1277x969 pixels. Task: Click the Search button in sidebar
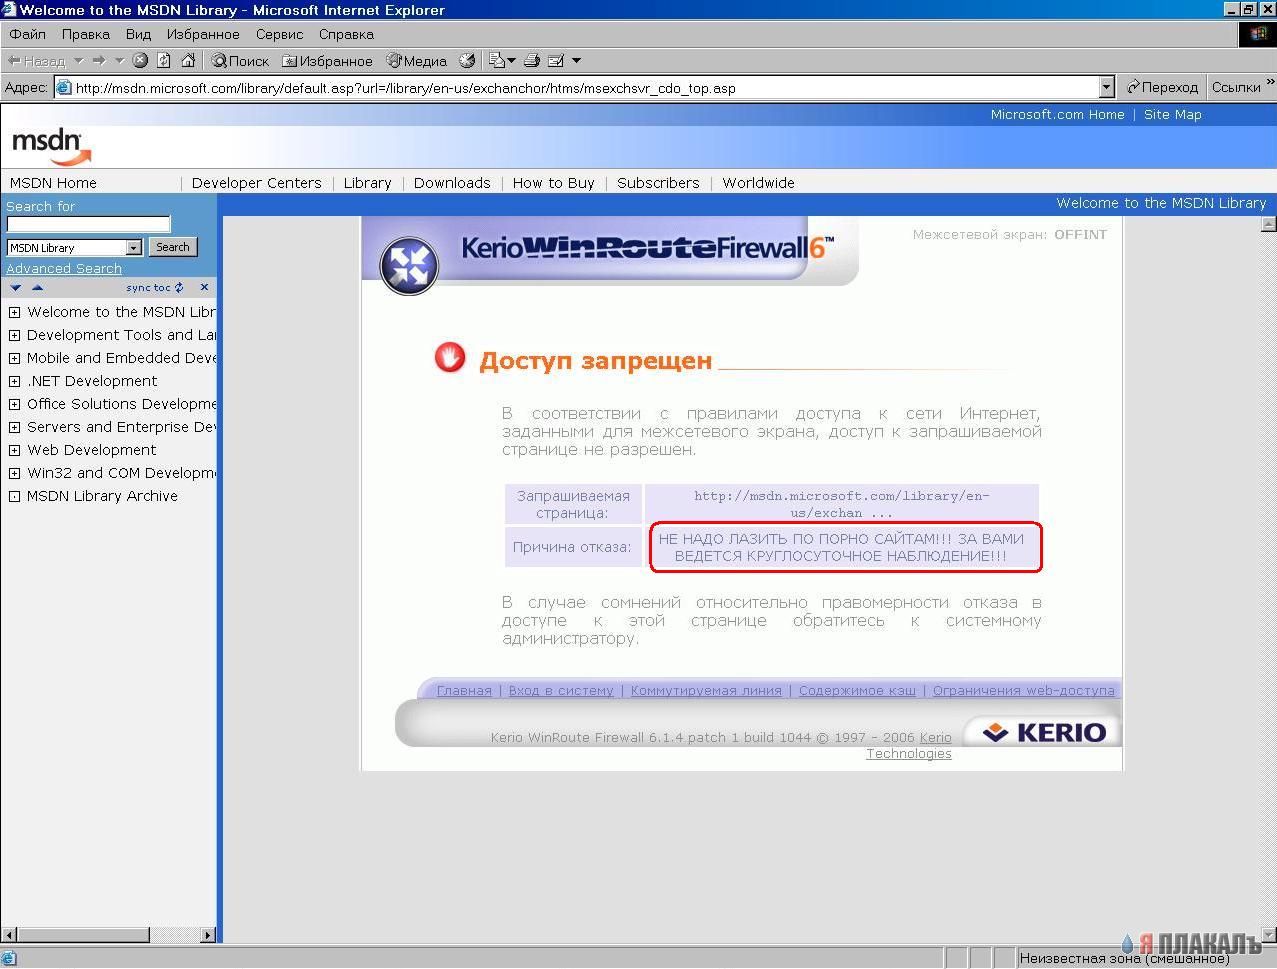tap(172, 247)
